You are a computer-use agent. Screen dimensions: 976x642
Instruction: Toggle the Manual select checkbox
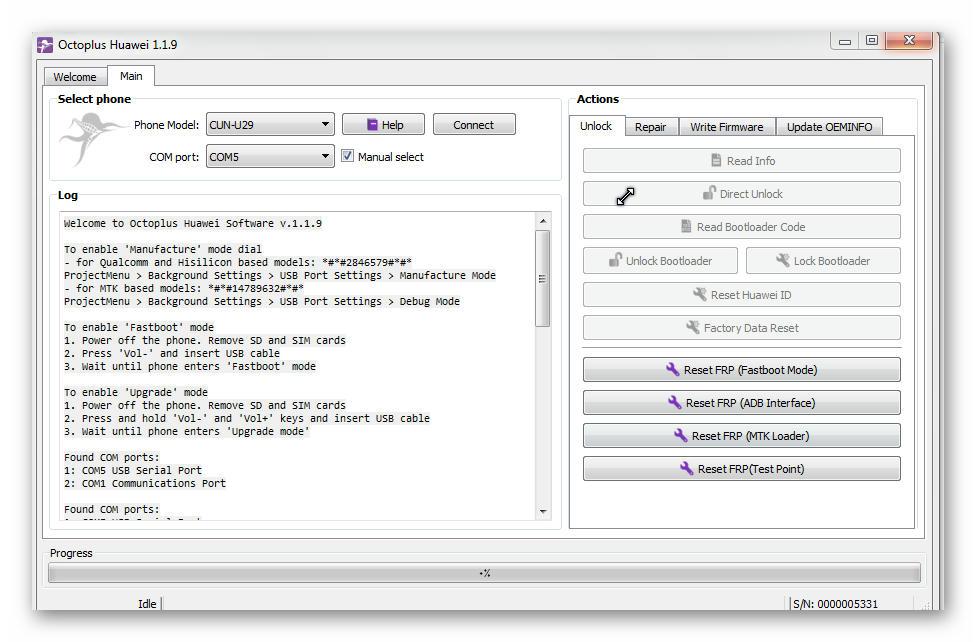pyautogui.click(x=347, y=156)
